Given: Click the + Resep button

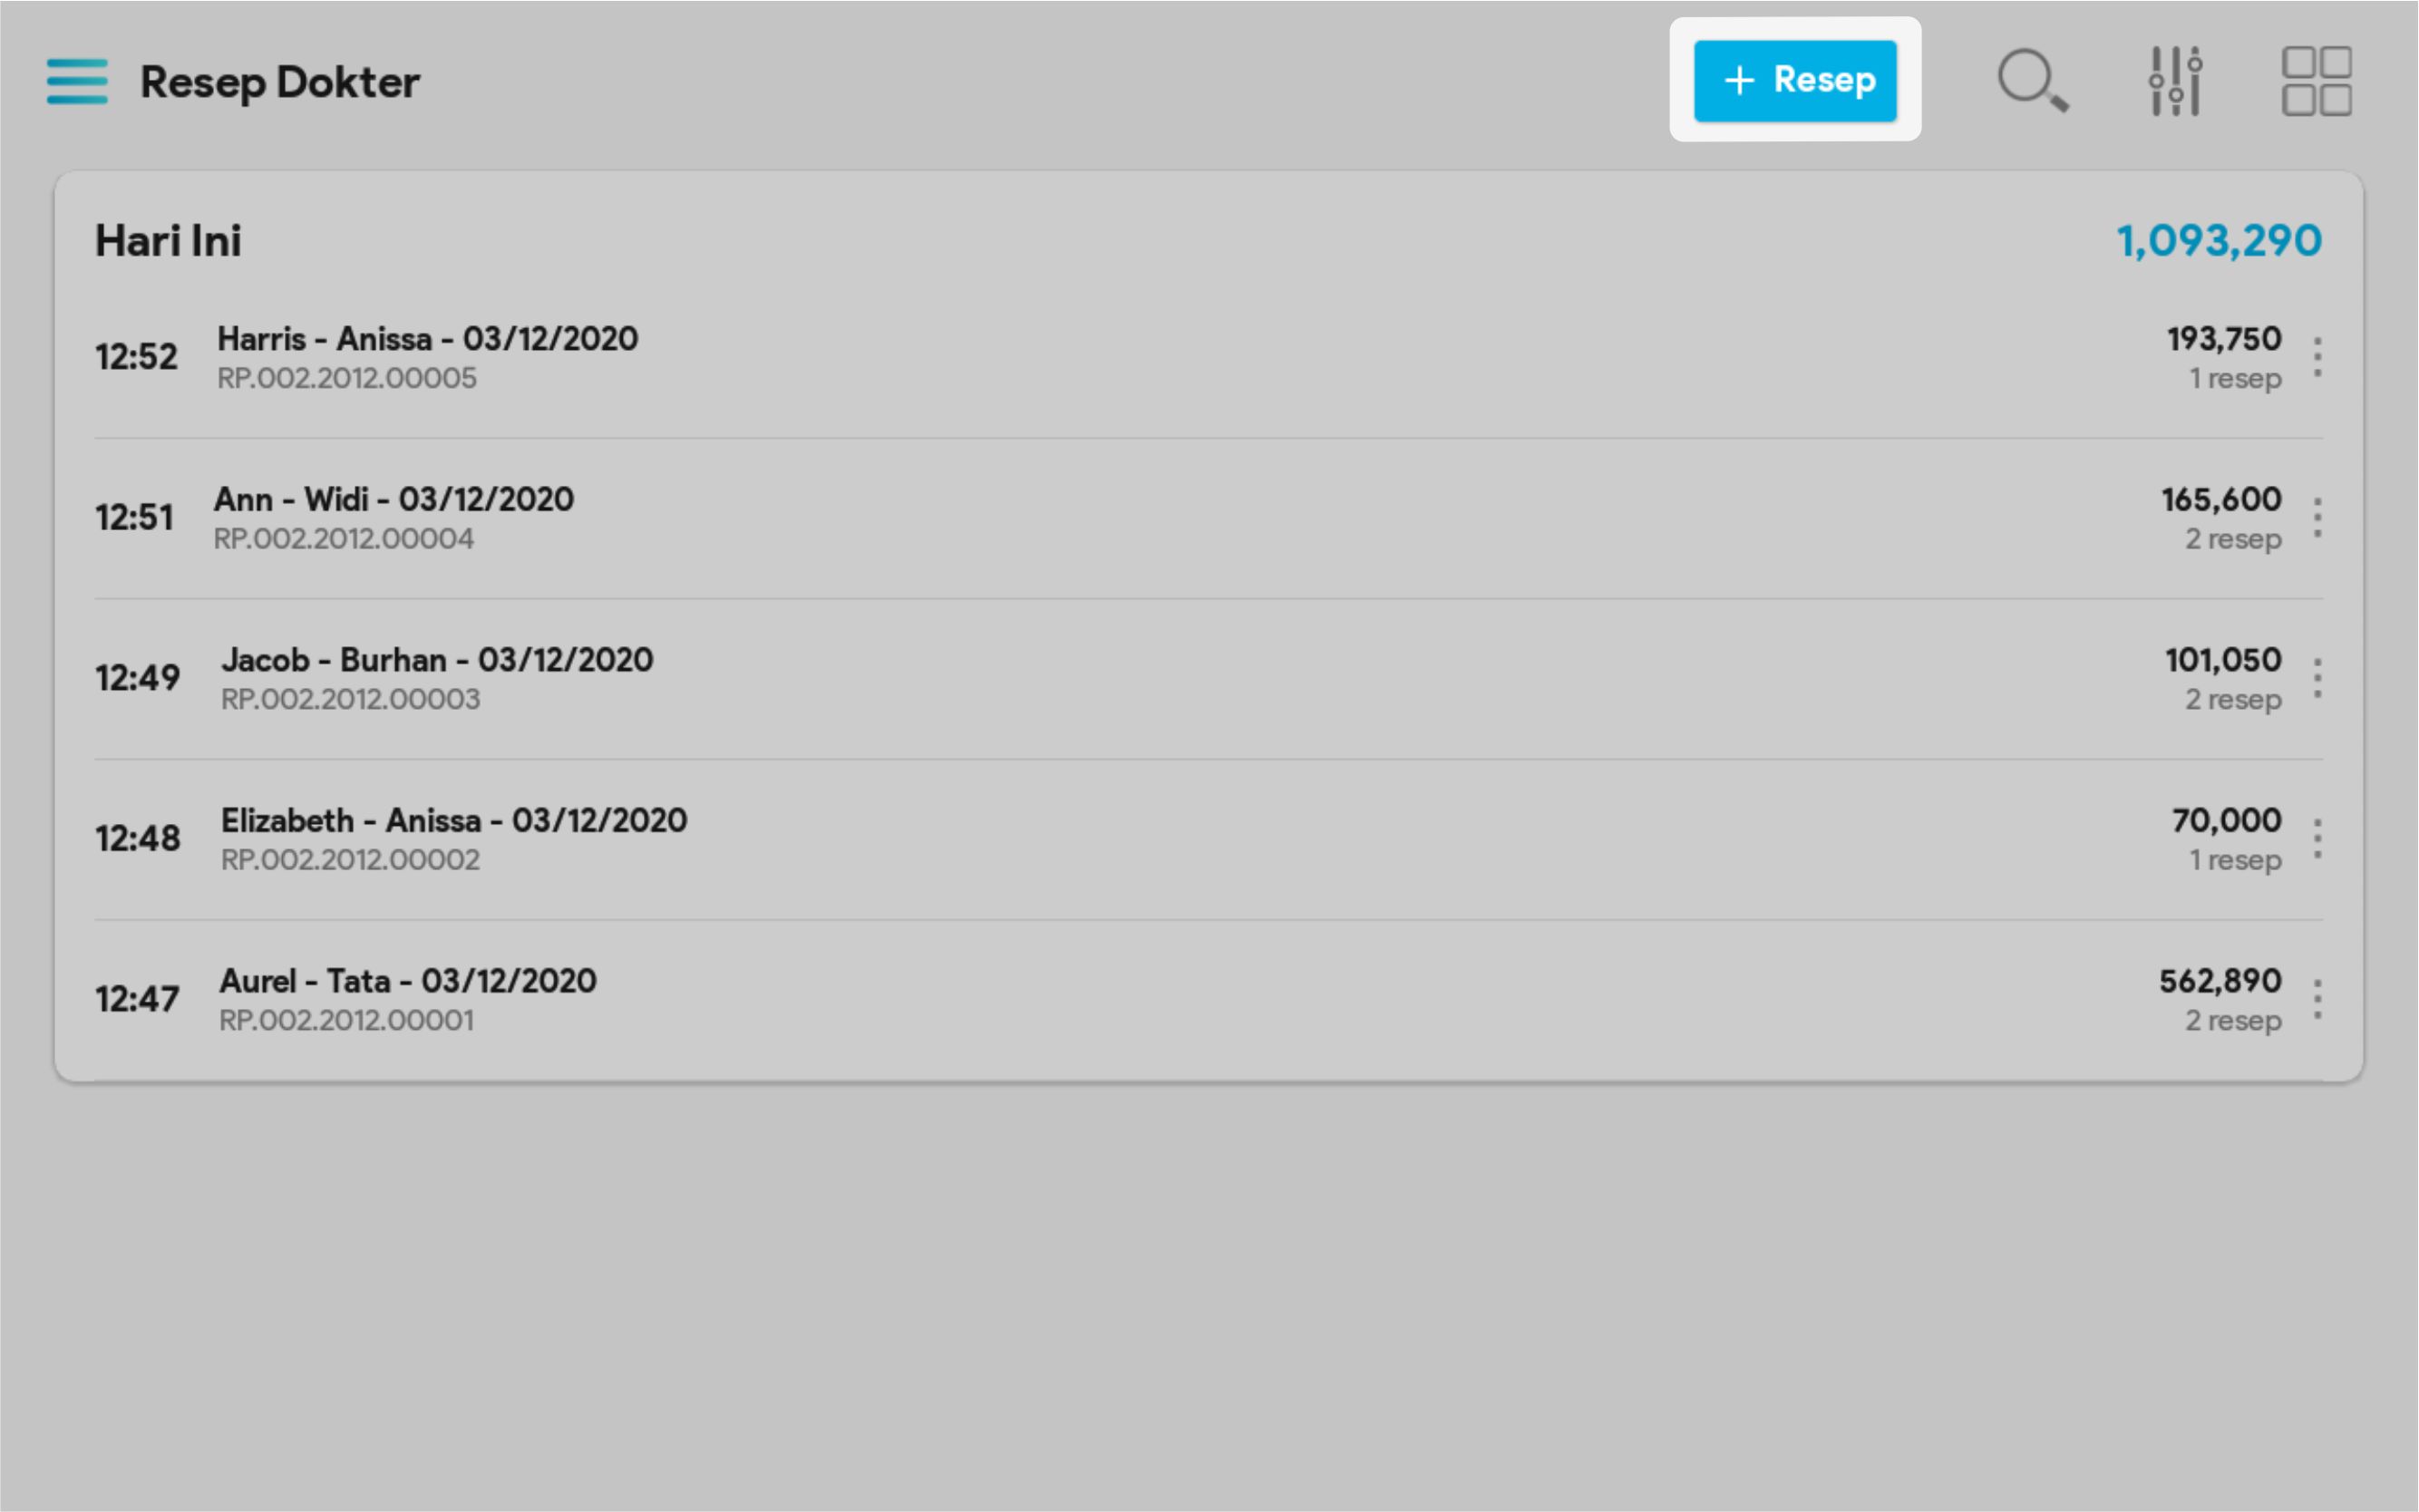Looking at the screenshot, I should pos(1794,80).
